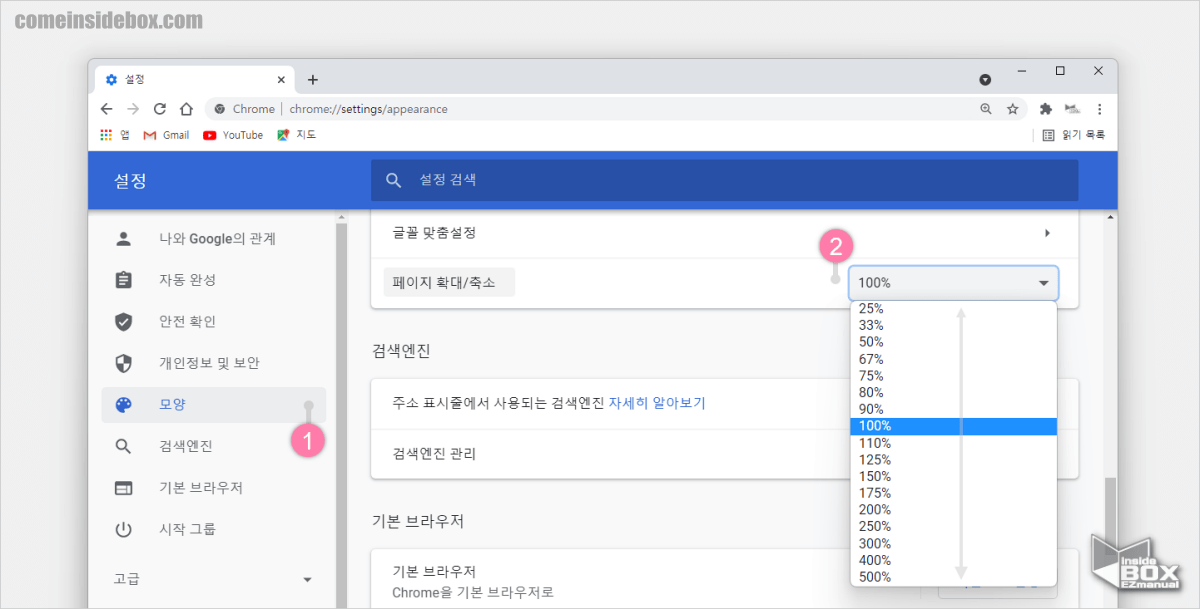The width and height of the screenshot is (1200, 609).
Task: Choose 200% zoom option
Action: tap(953, 510)
